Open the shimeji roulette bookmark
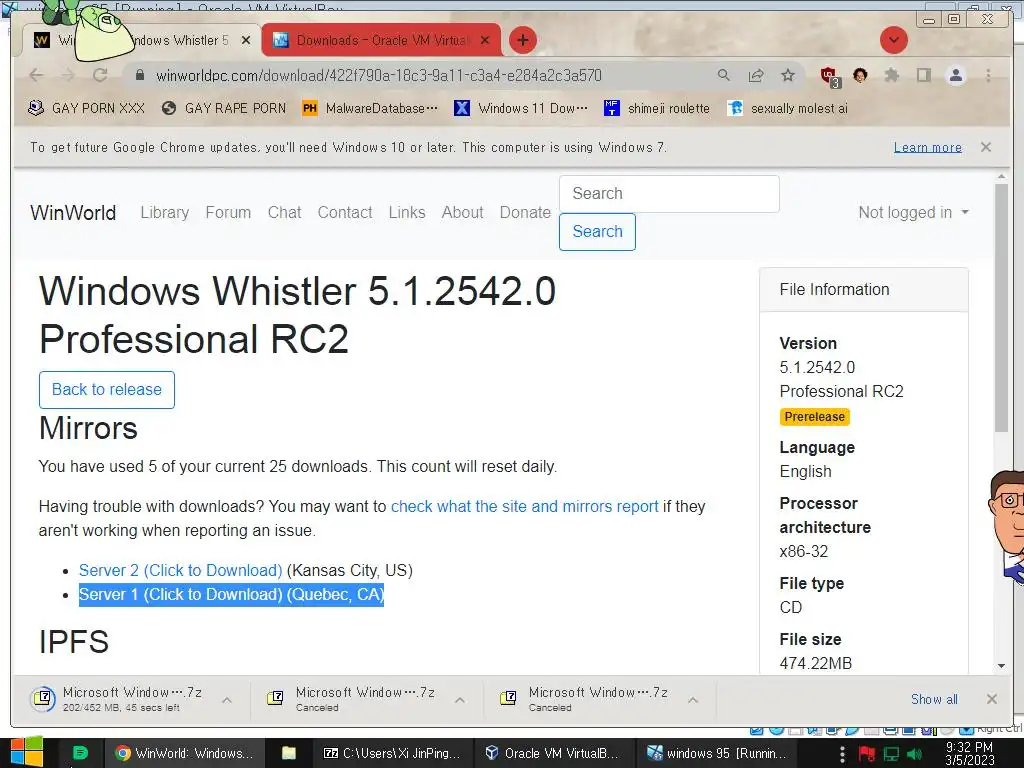The image size is (1024, 768). (657, 108)
